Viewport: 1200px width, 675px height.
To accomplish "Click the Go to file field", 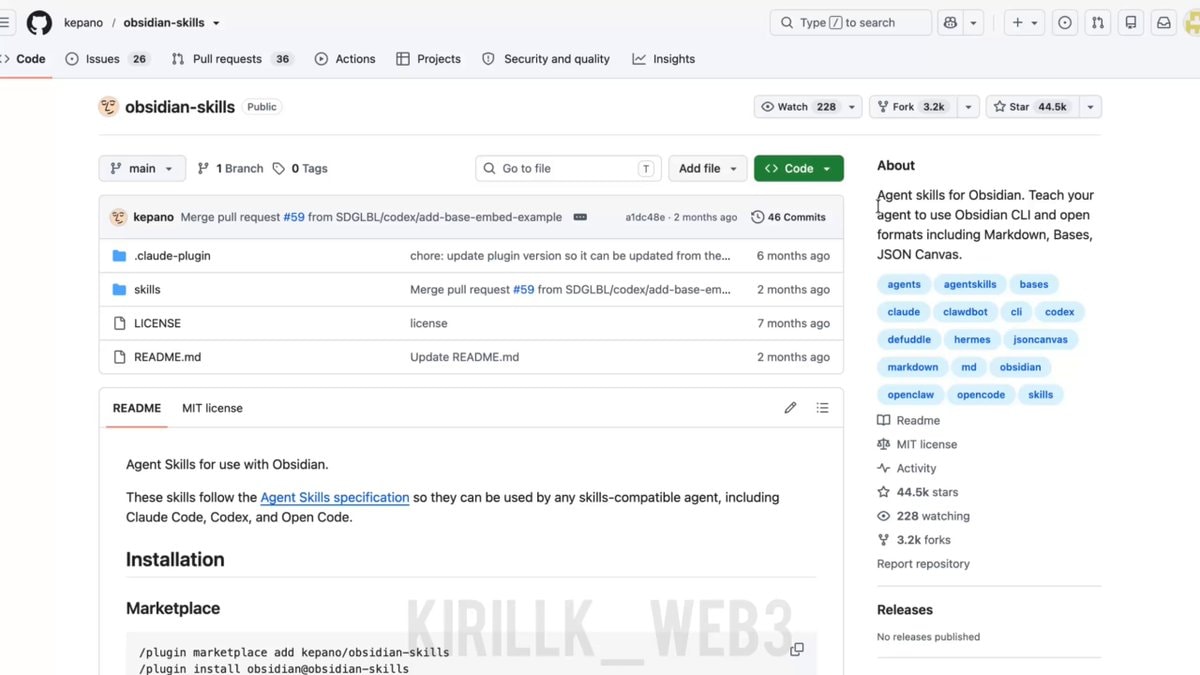I will (567, 169).
